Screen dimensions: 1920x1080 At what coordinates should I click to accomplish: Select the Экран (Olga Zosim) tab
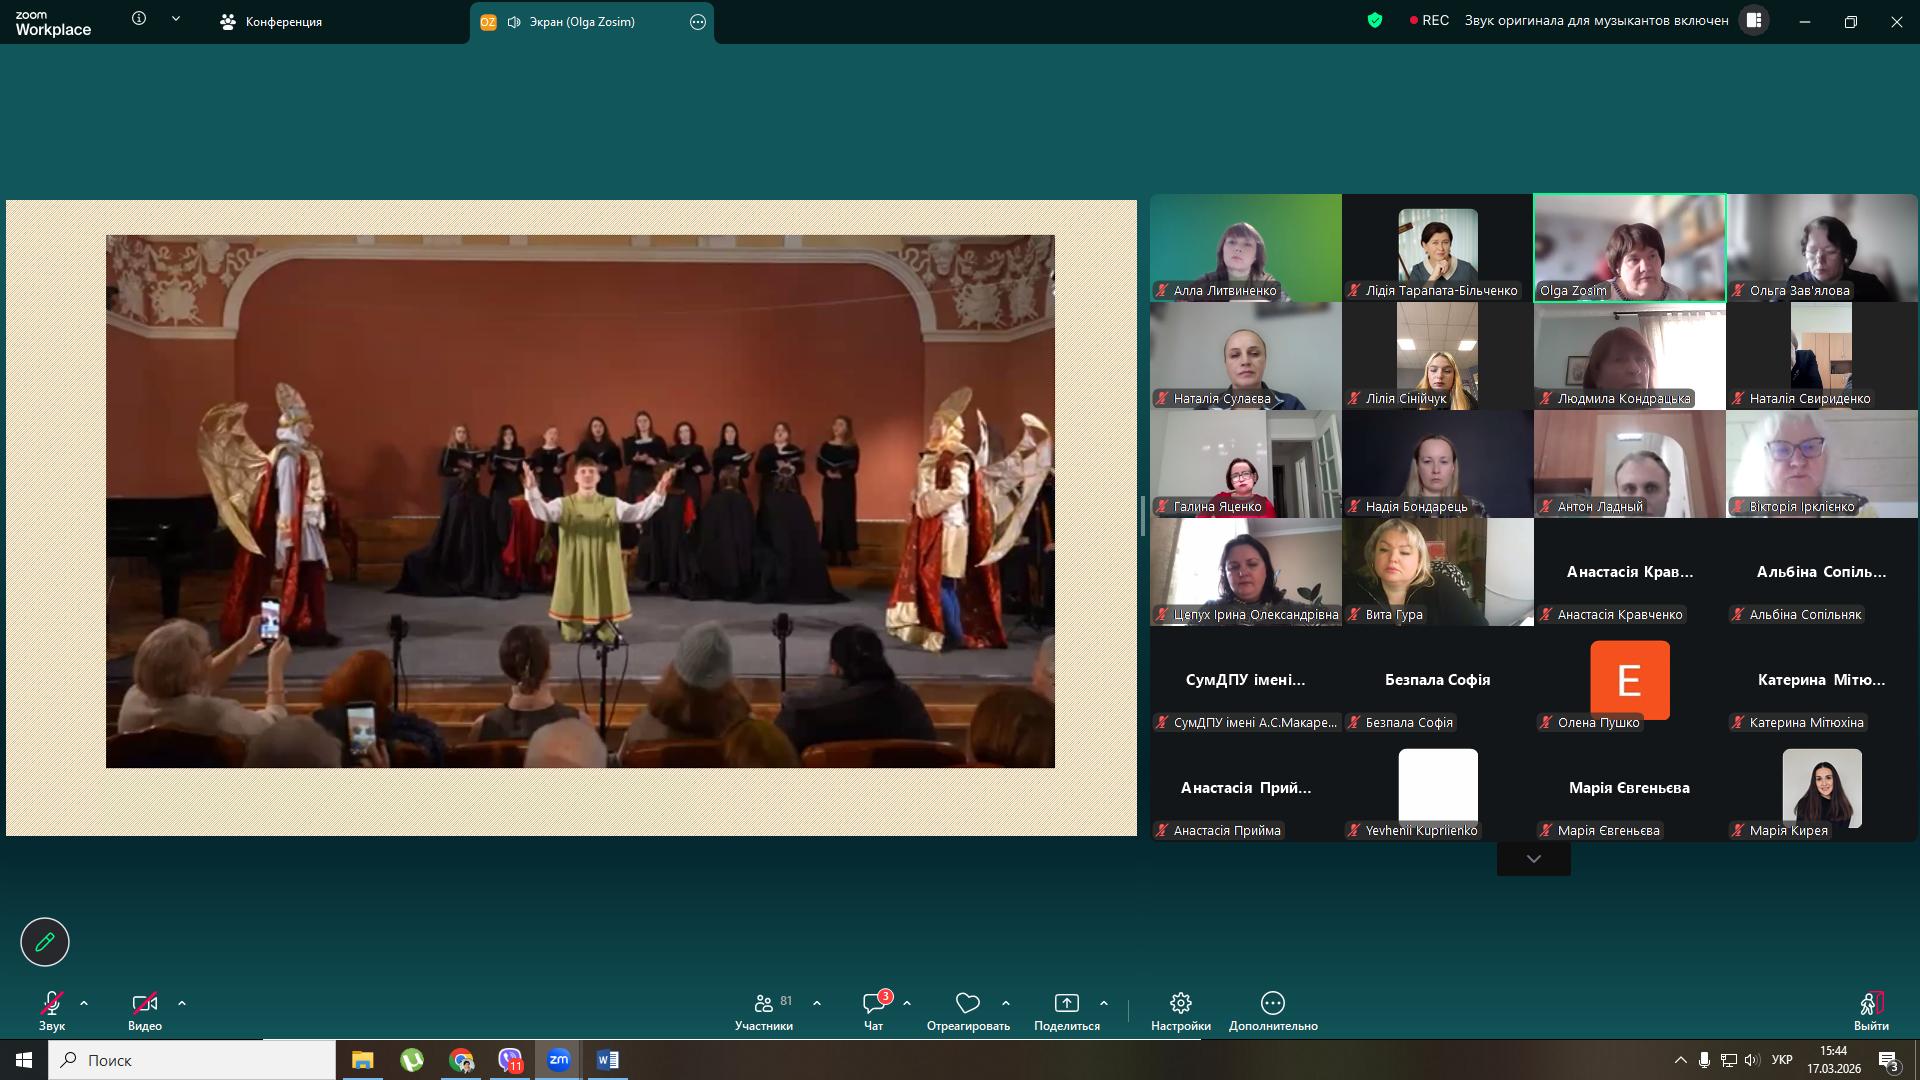(x=580, y=22)
